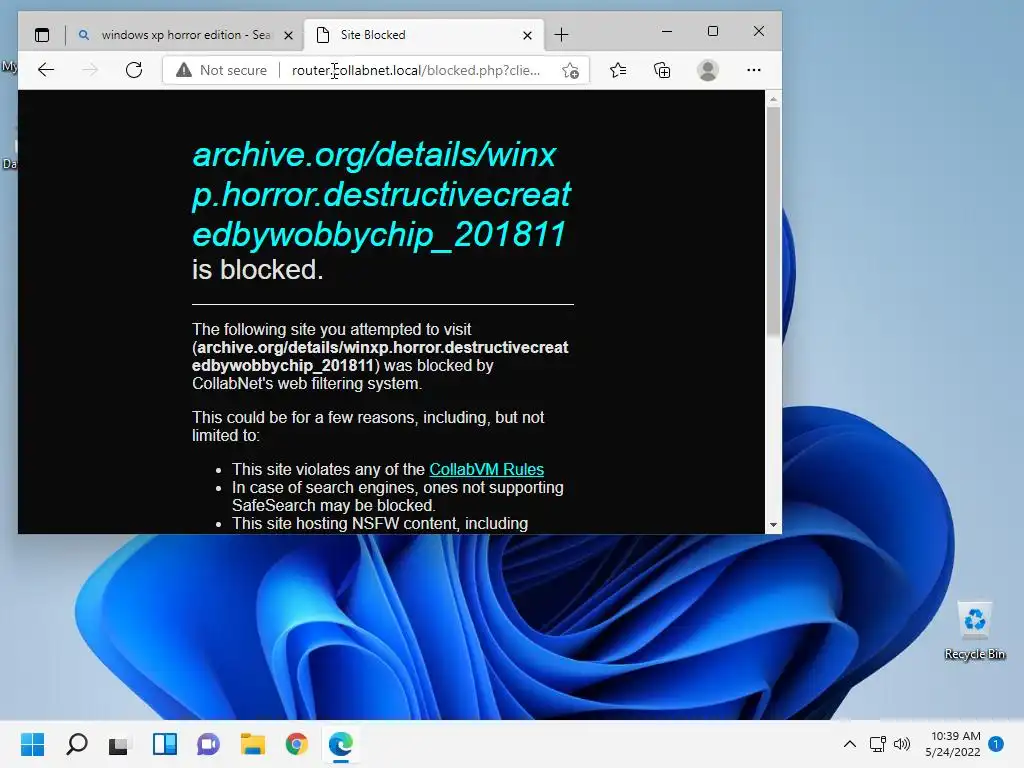The width and height of the screenshot is (1024, 768).
Task: Show hidden system tray icons
Action: tap(850, 744)
